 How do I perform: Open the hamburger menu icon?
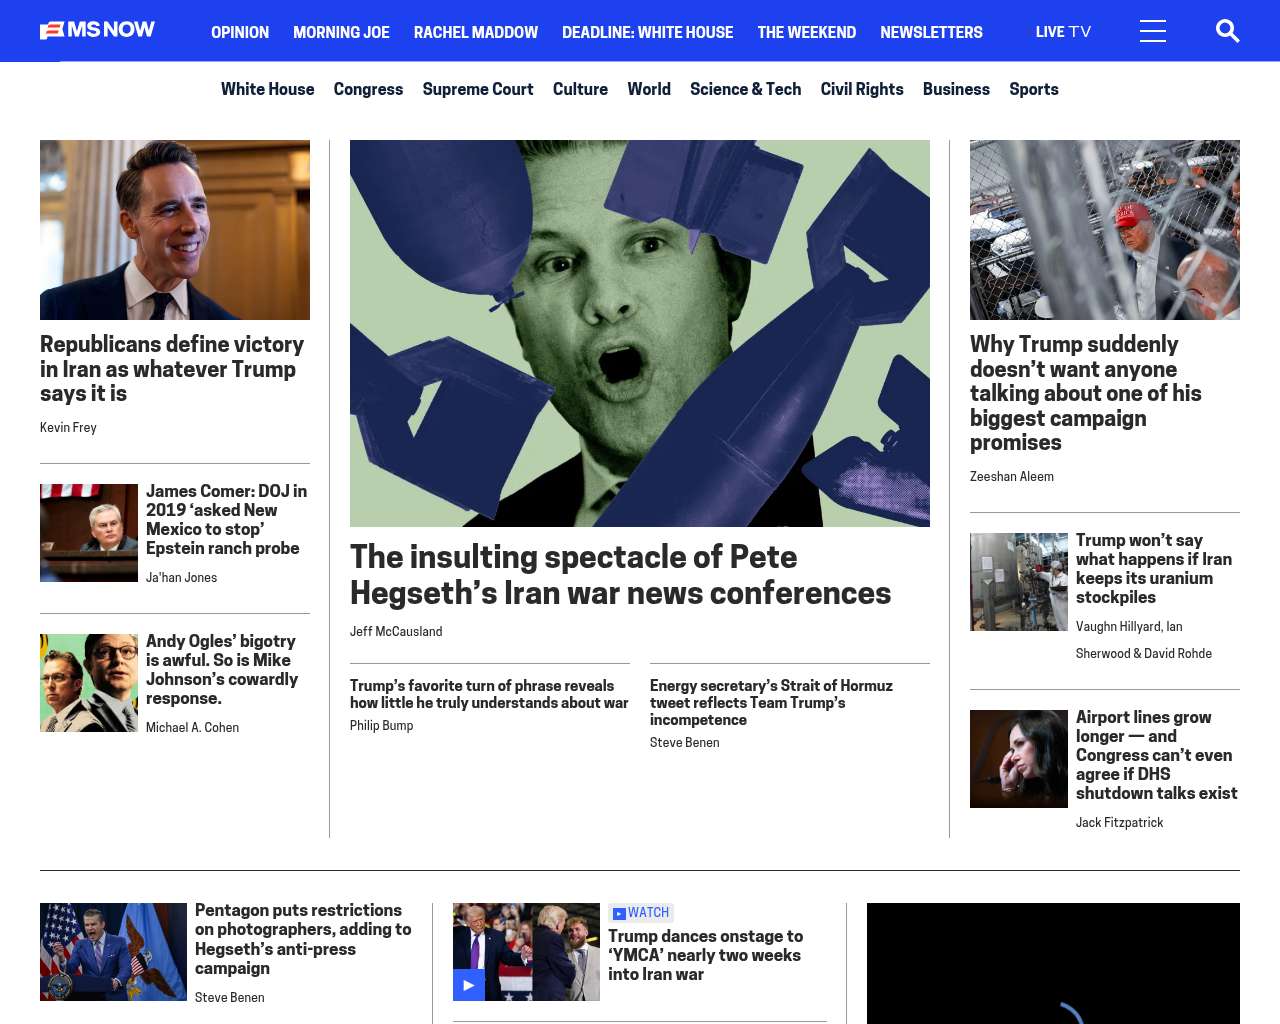[1152, 32]
